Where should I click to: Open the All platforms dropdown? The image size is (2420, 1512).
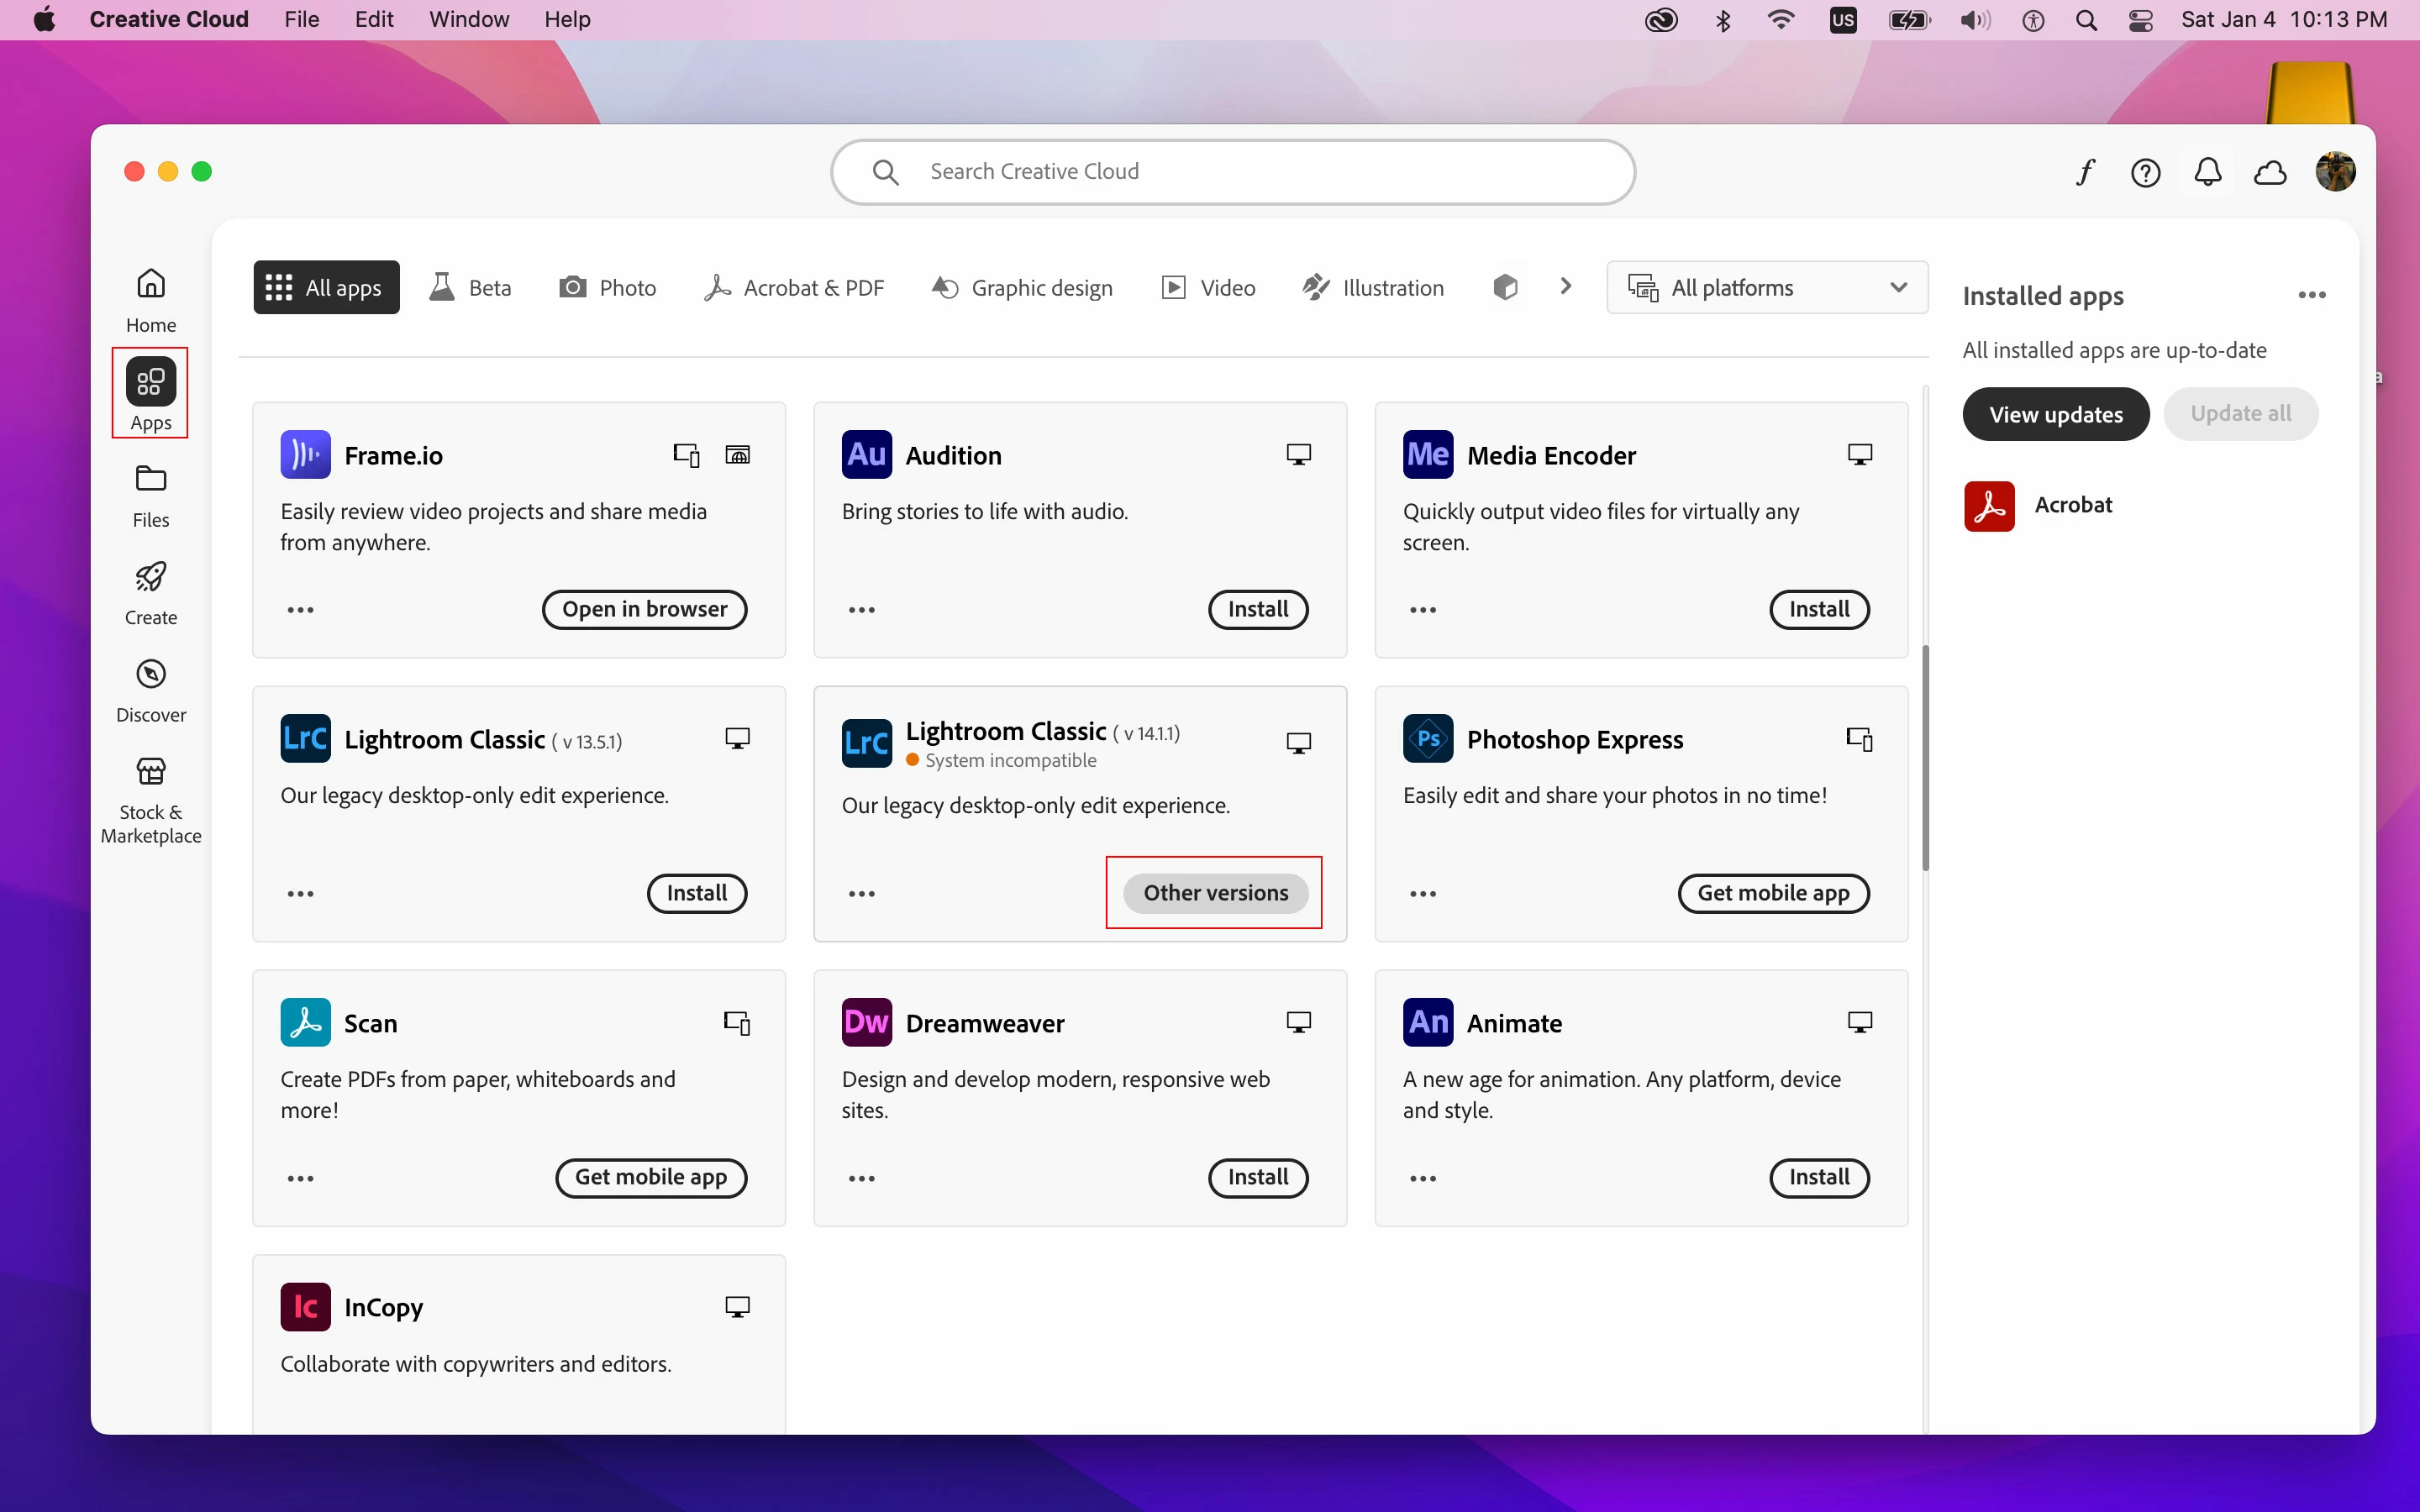click(1767, 288)
